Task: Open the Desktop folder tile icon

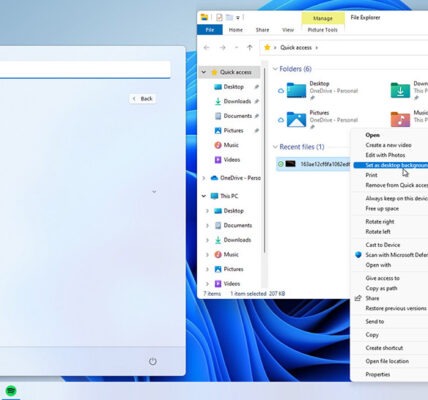Action: [x=296, y=90]
